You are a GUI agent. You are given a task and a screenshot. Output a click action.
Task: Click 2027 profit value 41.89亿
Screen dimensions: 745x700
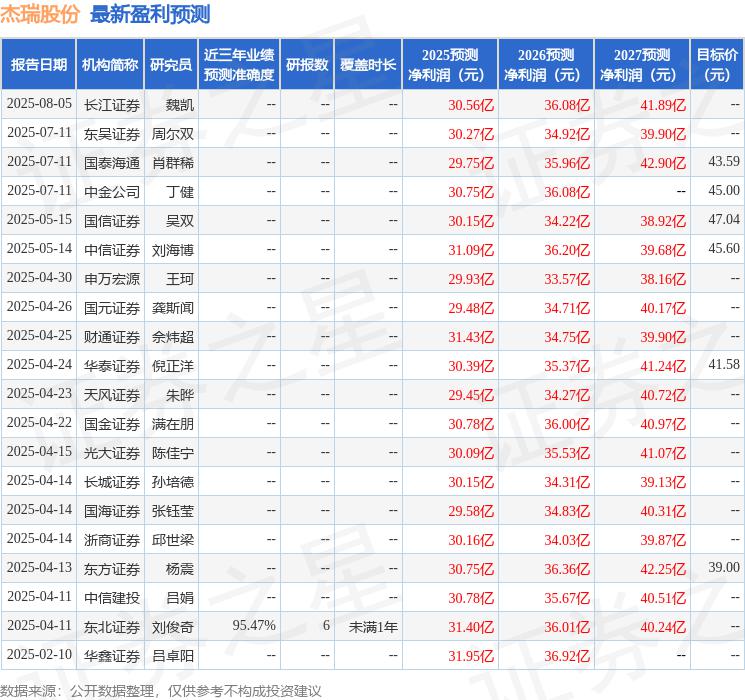[x=663, y=105]
